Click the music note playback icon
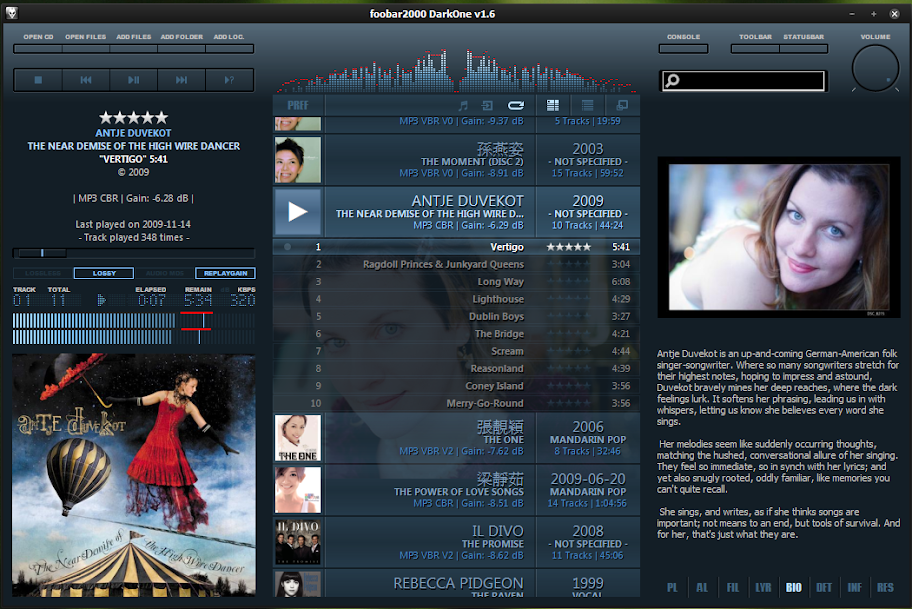 click(x=463, y=105)
